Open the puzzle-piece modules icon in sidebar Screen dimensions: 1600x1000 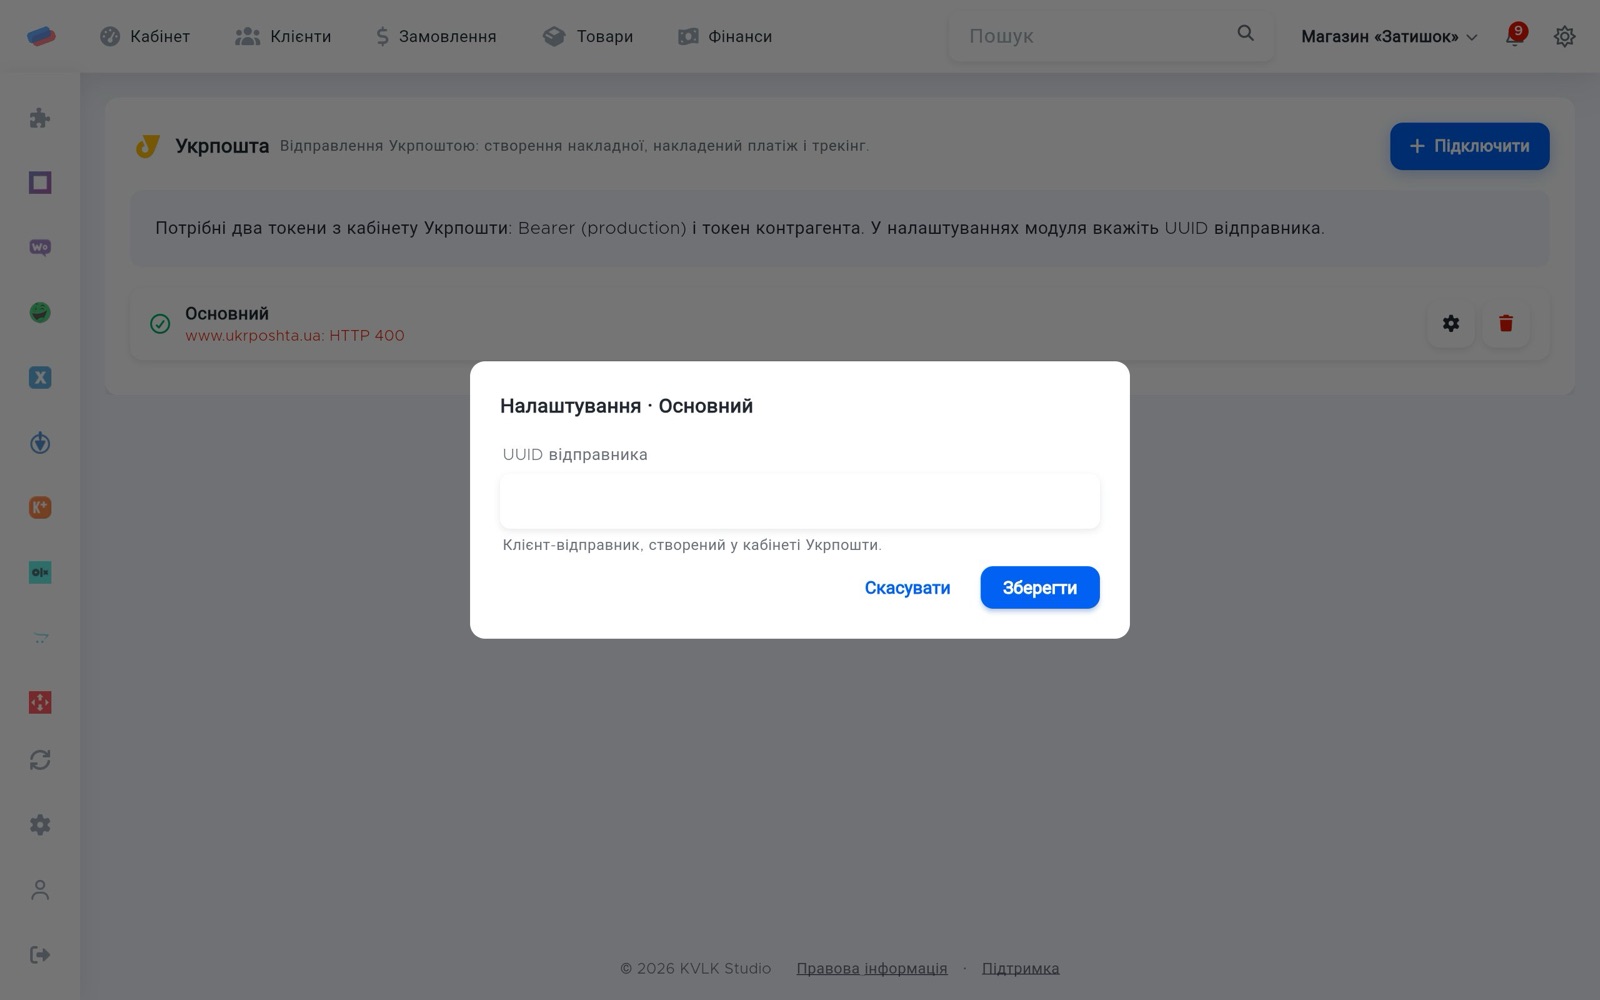[40, 118]
